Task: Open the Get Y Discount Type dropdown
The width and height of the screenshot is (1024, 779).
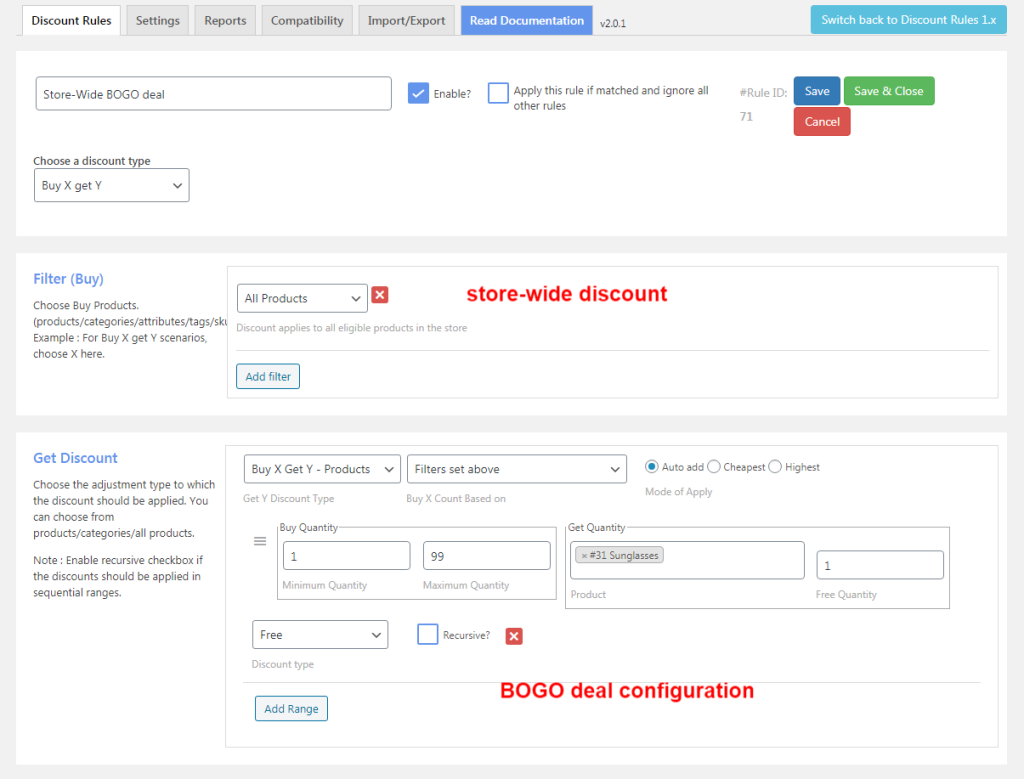Action: tap(321, 468)
